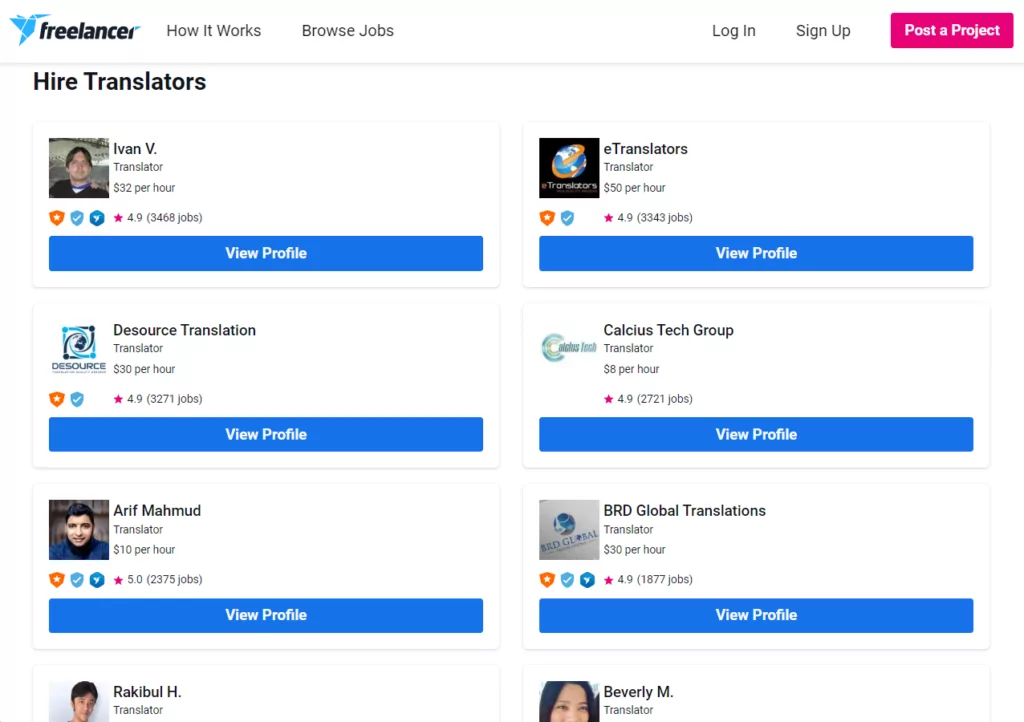Select the name BRD Global Translations
1024x722 pixels.
click(x=684, y=510)
